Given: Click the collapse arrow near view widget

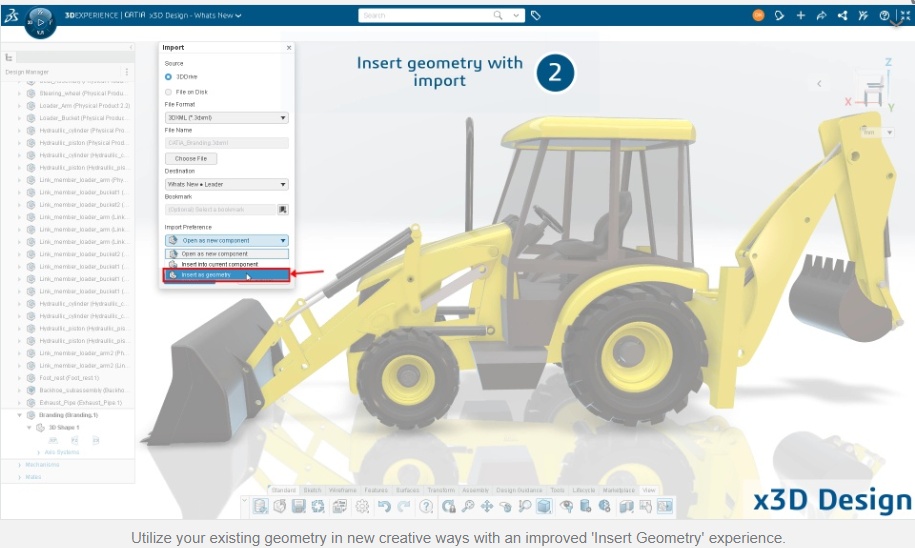Looking at the screenshot, I should (x=819, y=83).
